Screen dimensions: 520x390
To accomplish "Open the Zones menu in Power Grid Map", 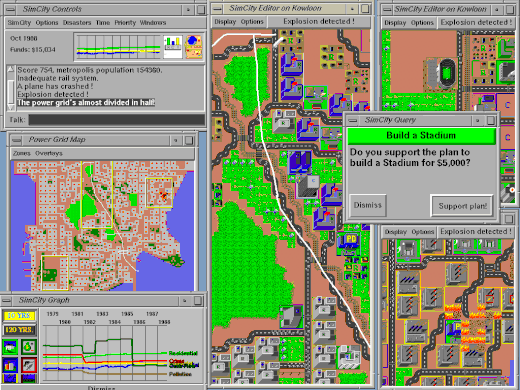I will pos(22,153).
